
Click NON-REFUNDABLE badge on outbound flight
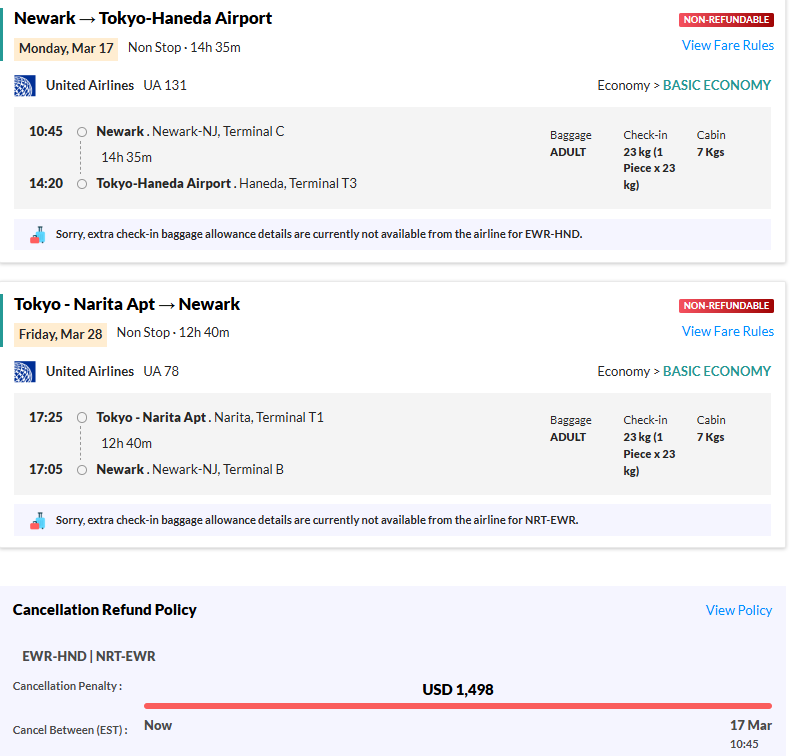coord(726,20)
